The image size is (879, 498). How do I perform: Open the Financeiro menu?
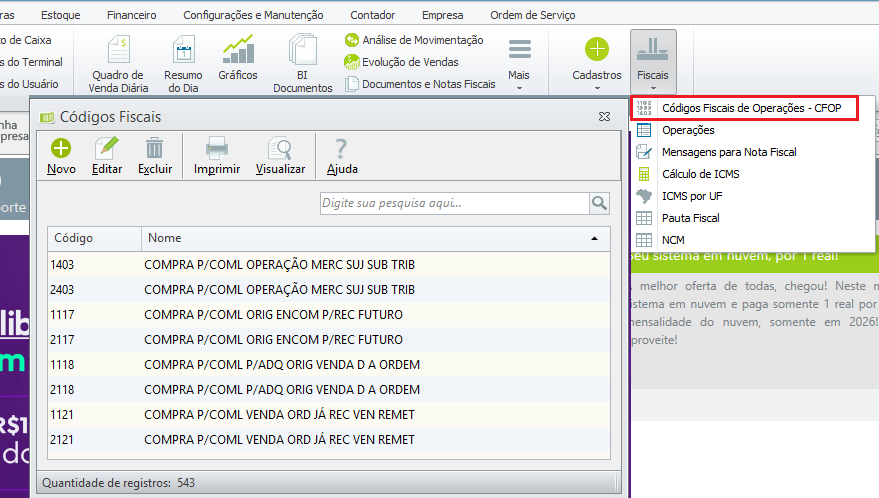tap(132, 15)
